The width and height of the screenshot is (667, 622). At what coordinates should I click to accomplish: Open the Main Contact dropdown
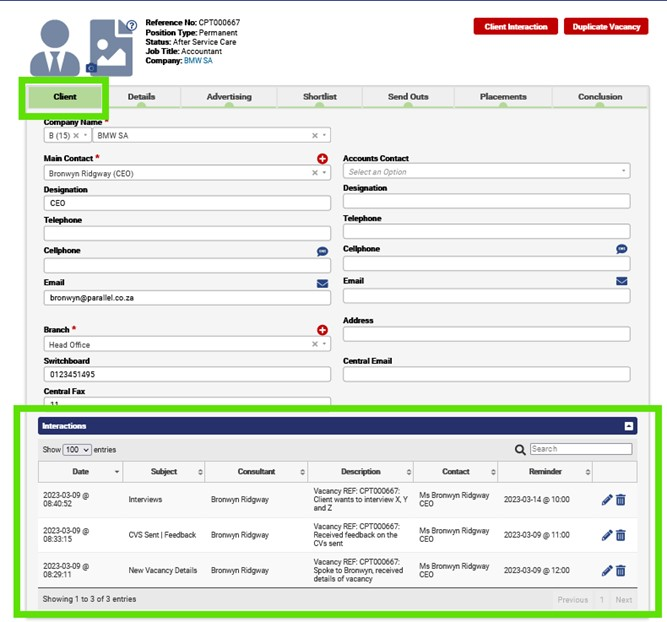(x=324, y=173)
